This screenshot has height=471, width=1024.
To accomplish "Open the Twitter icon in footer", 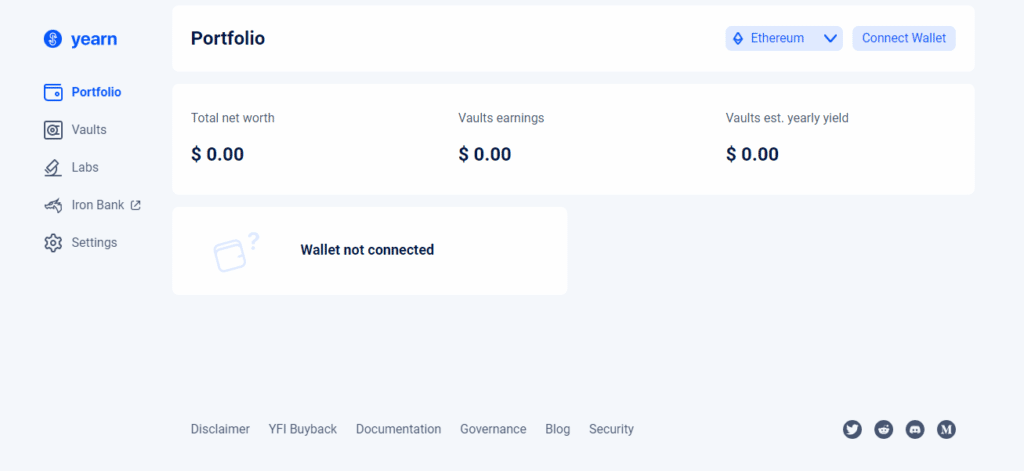I will tap(852, 429).
